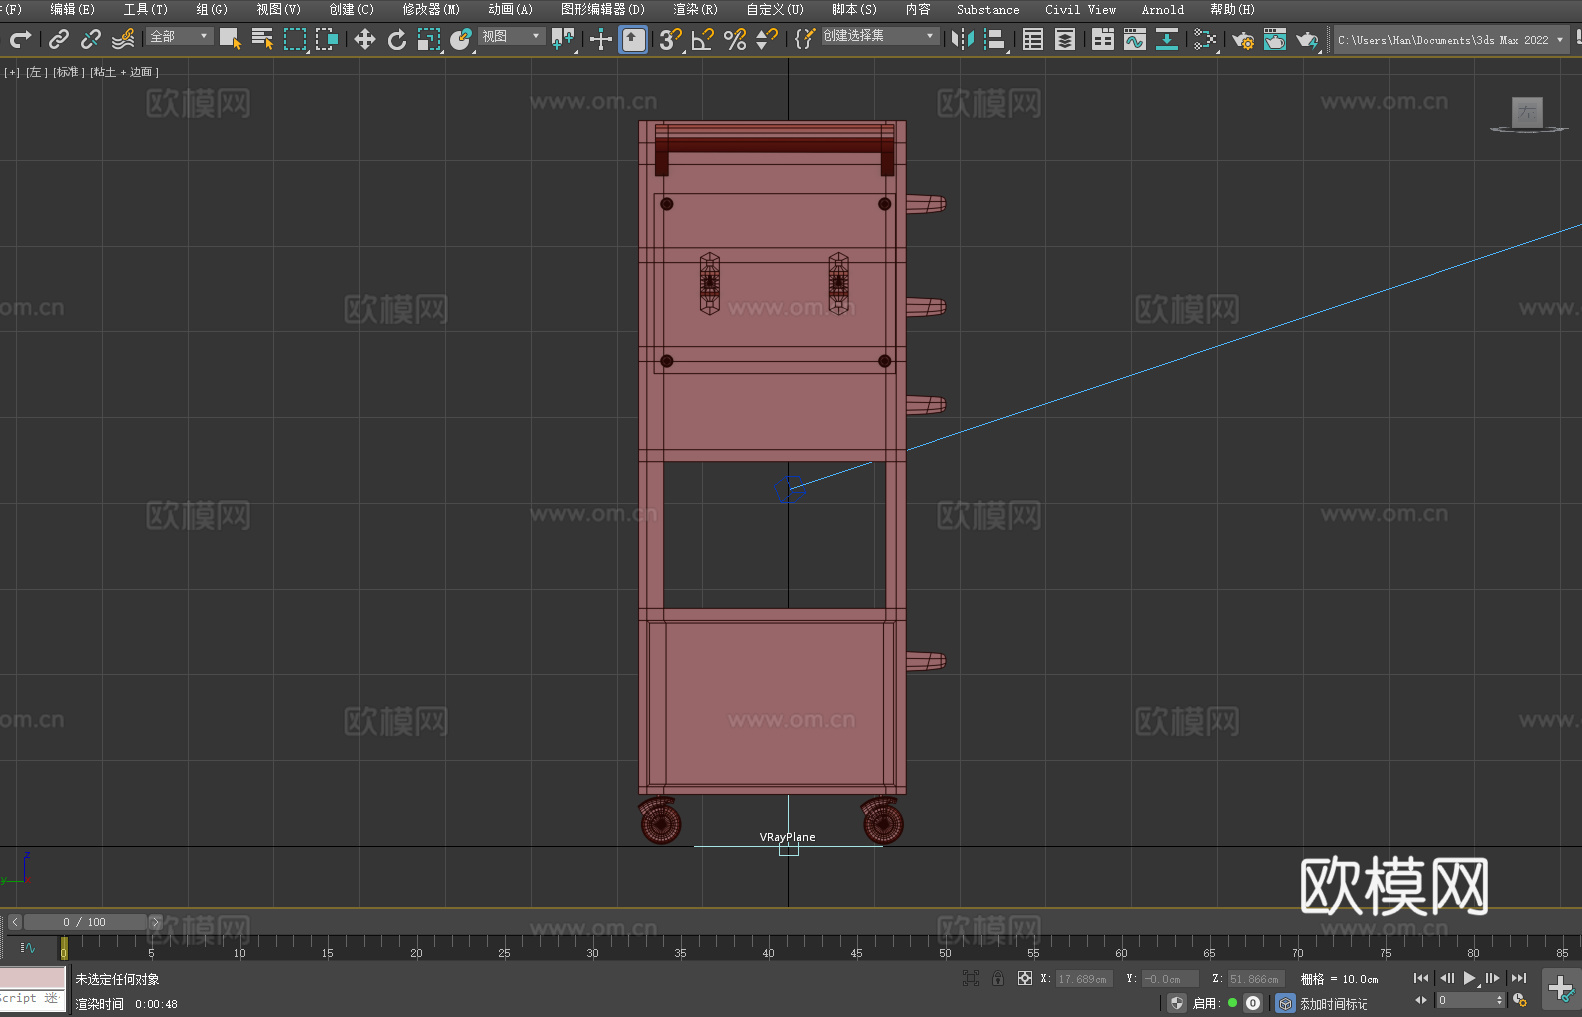Click the [左] viewport name label

35,72
